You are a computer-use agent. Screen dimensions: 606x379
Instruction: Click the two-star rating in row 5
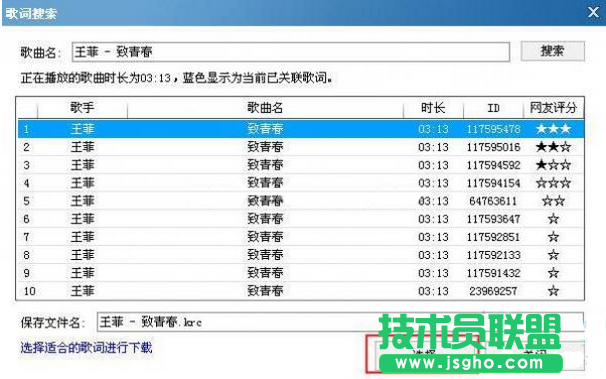[x=553, y=201]
